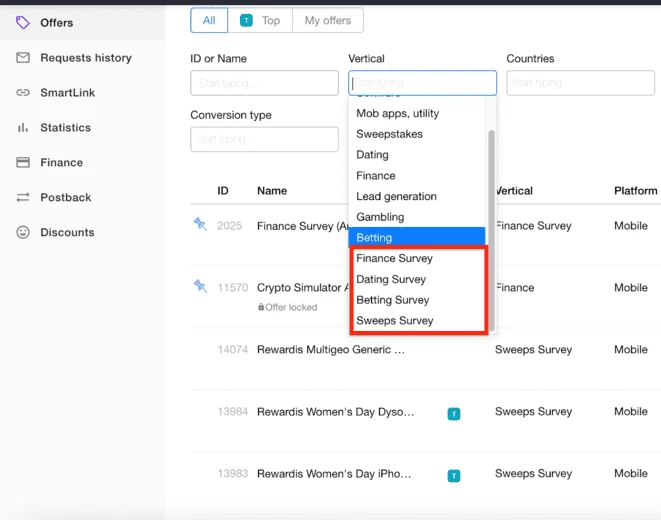Click the Offers tag icon in sidebar
Viewport: 661px width, 520px height.
[23, 22]
